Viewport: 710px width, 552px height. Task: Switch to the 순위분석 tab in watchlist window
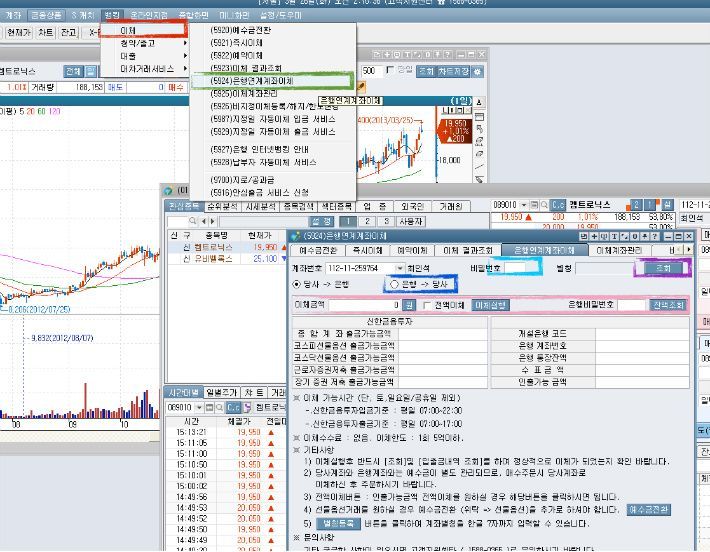[222, 206]
